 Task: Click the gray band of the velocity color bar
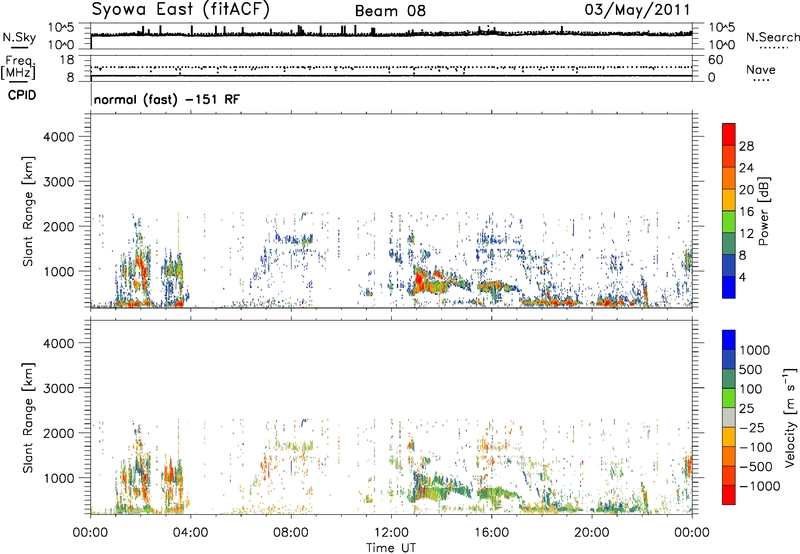[x=729, y=417]
